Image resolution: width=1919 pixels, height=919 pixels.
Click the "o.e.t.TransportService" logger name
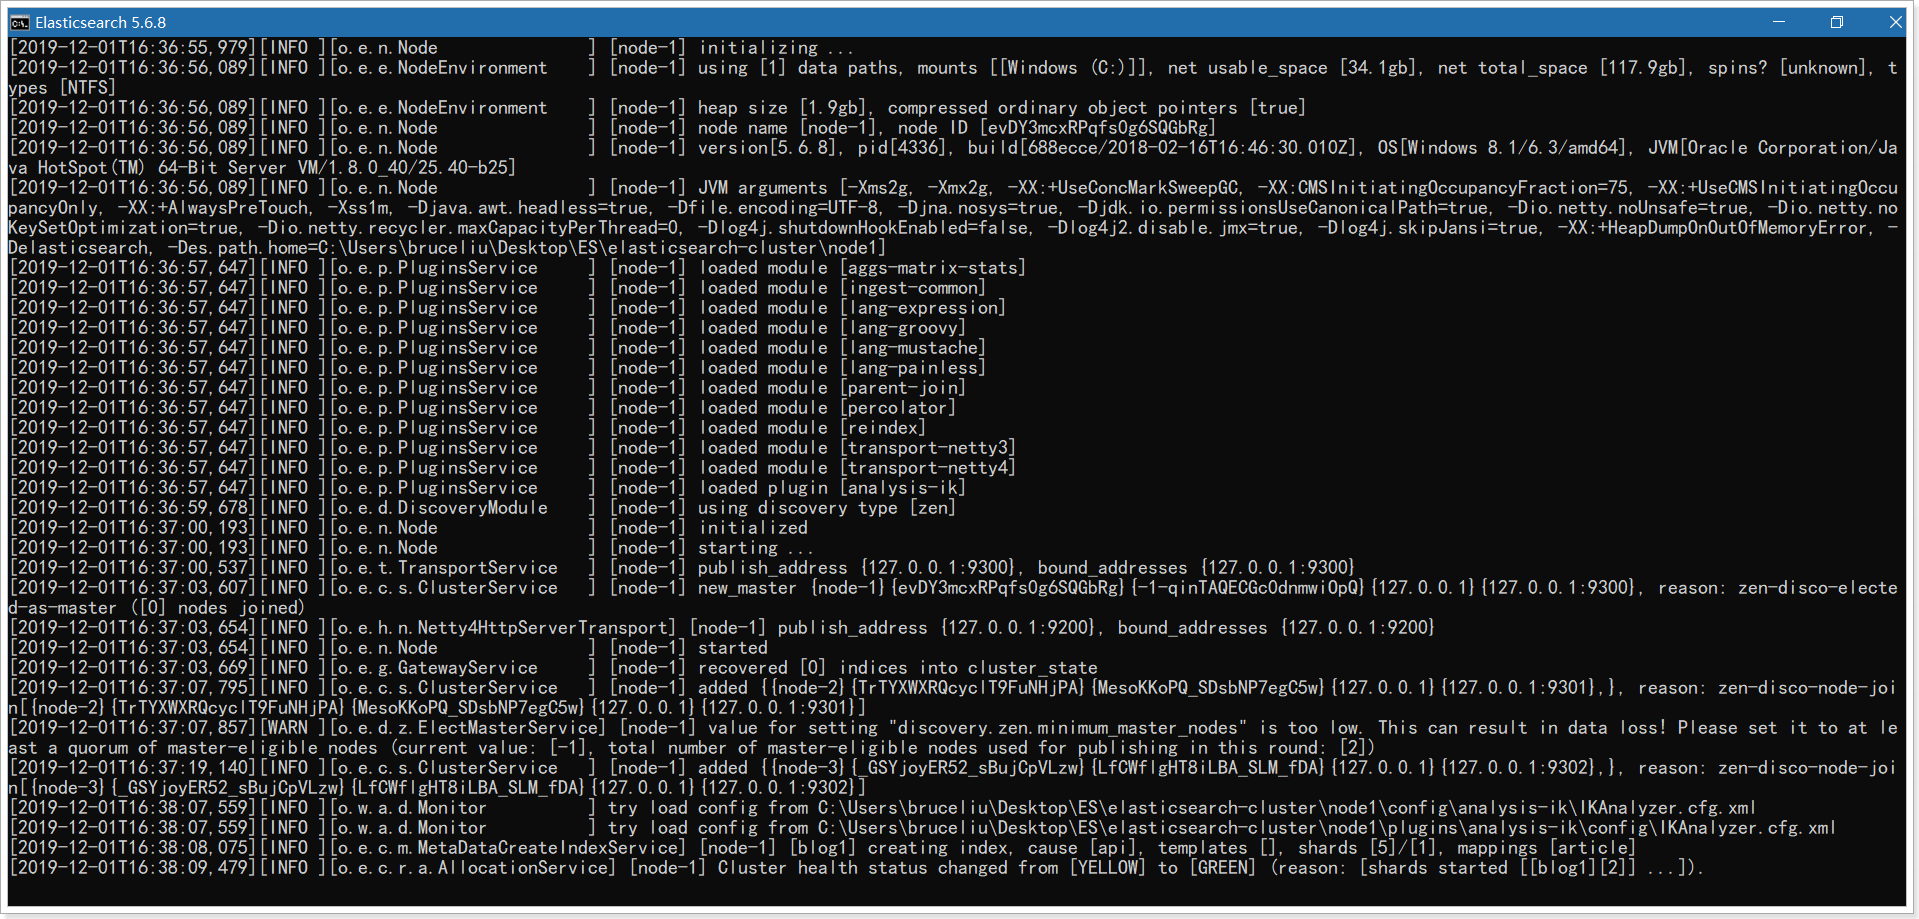[447, 568]
